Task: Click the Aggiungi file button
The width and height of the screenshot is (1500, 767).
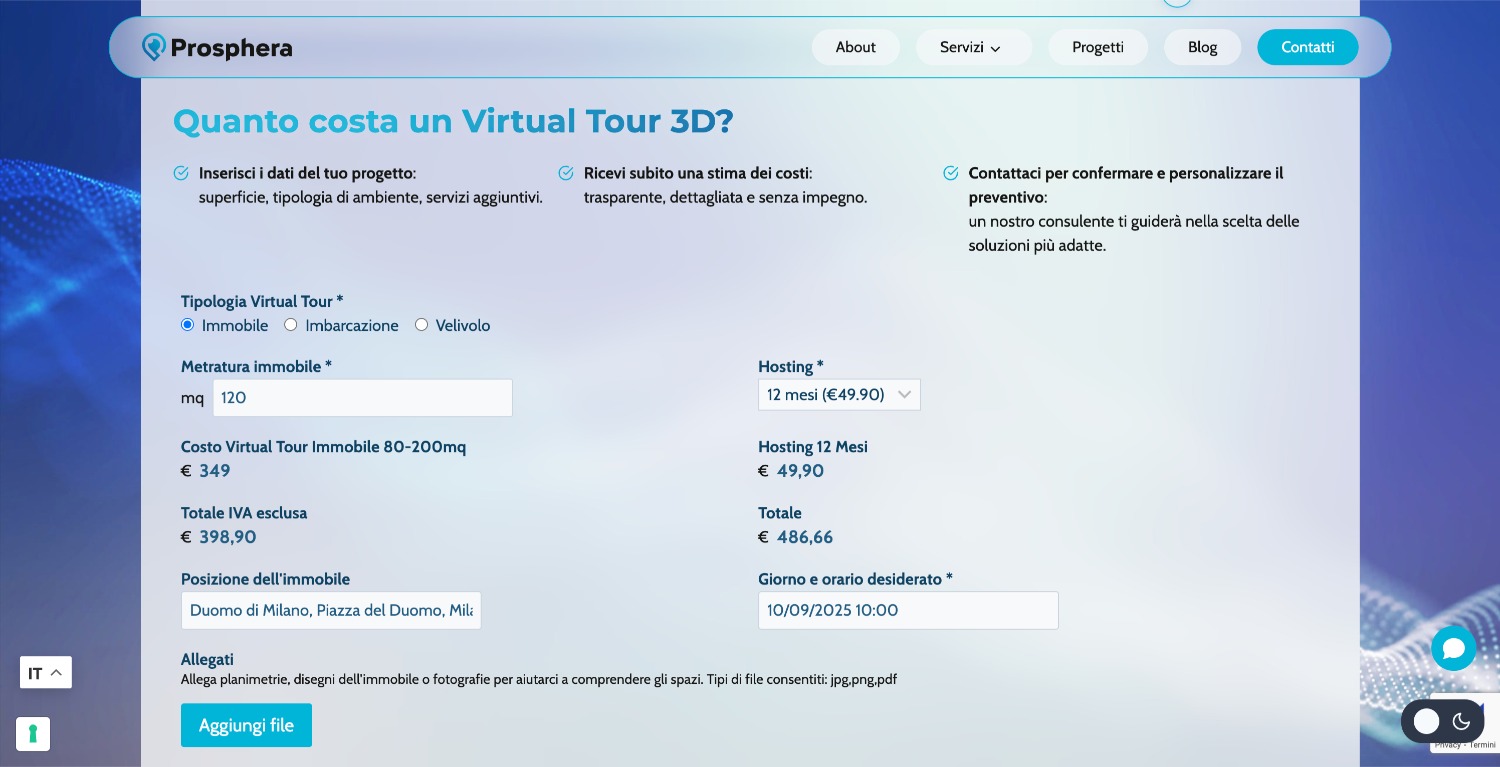Action: pyautogui.click(x=246, y=725)
